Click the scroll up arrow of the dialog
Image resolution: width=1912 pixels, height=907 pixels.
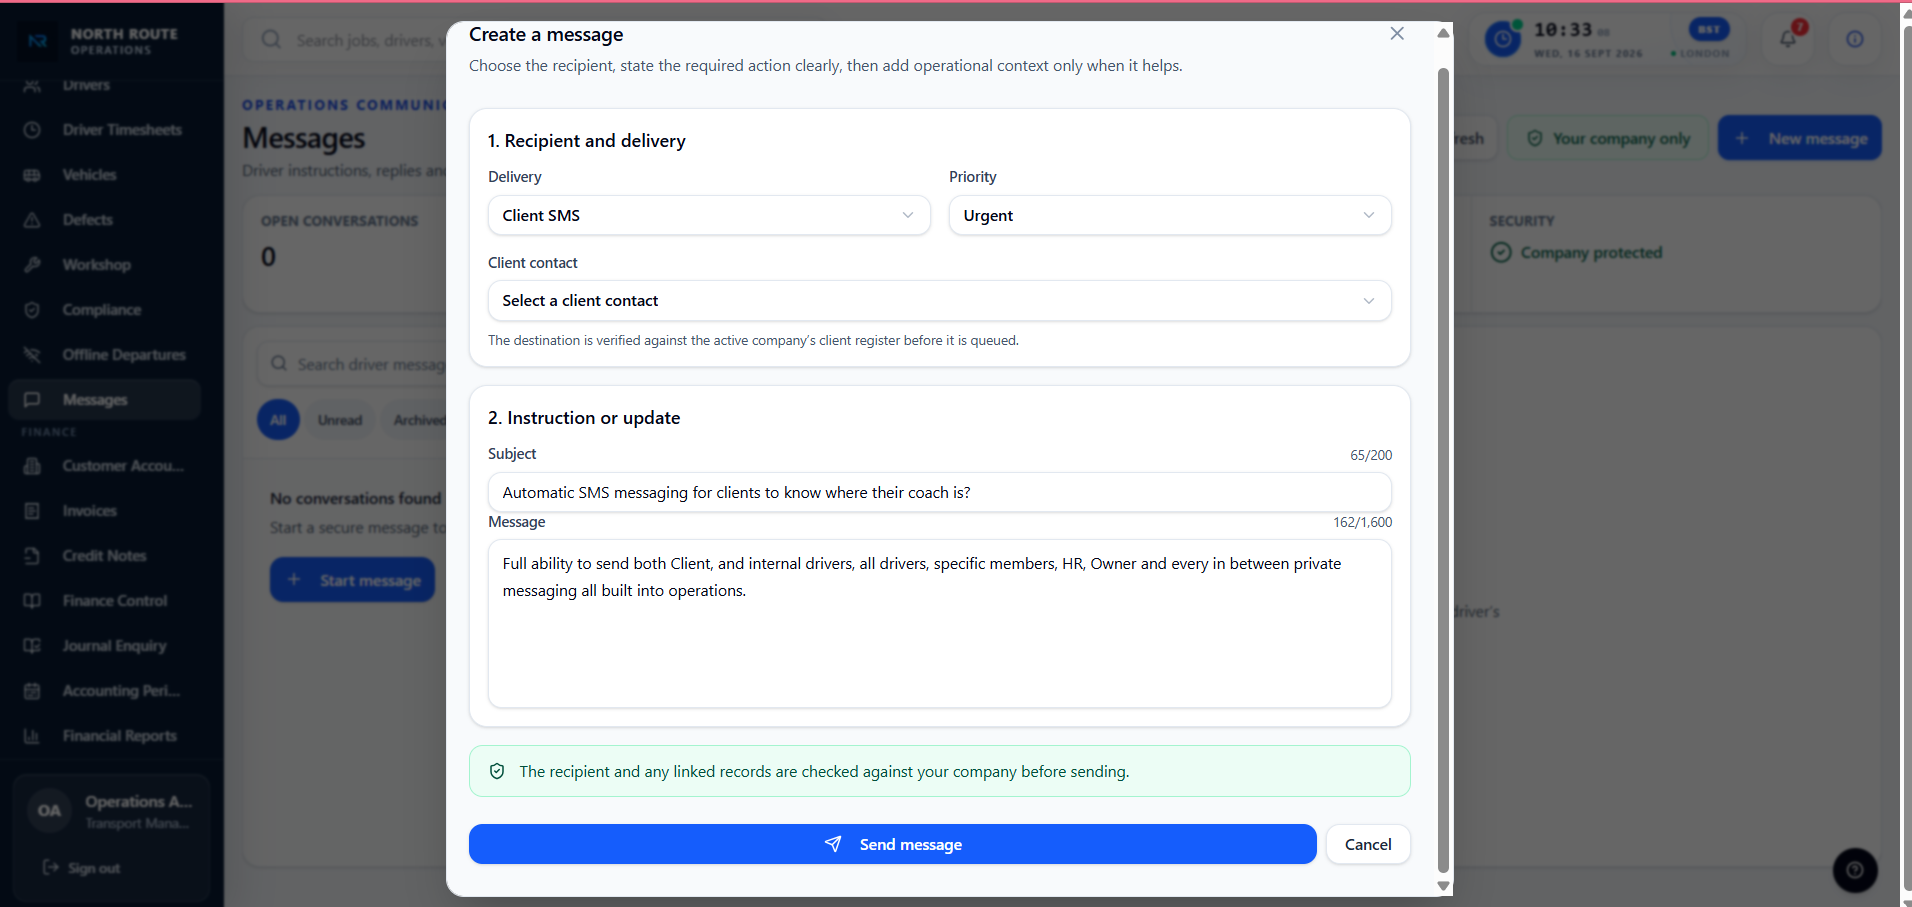click(x=1443, y=33)
